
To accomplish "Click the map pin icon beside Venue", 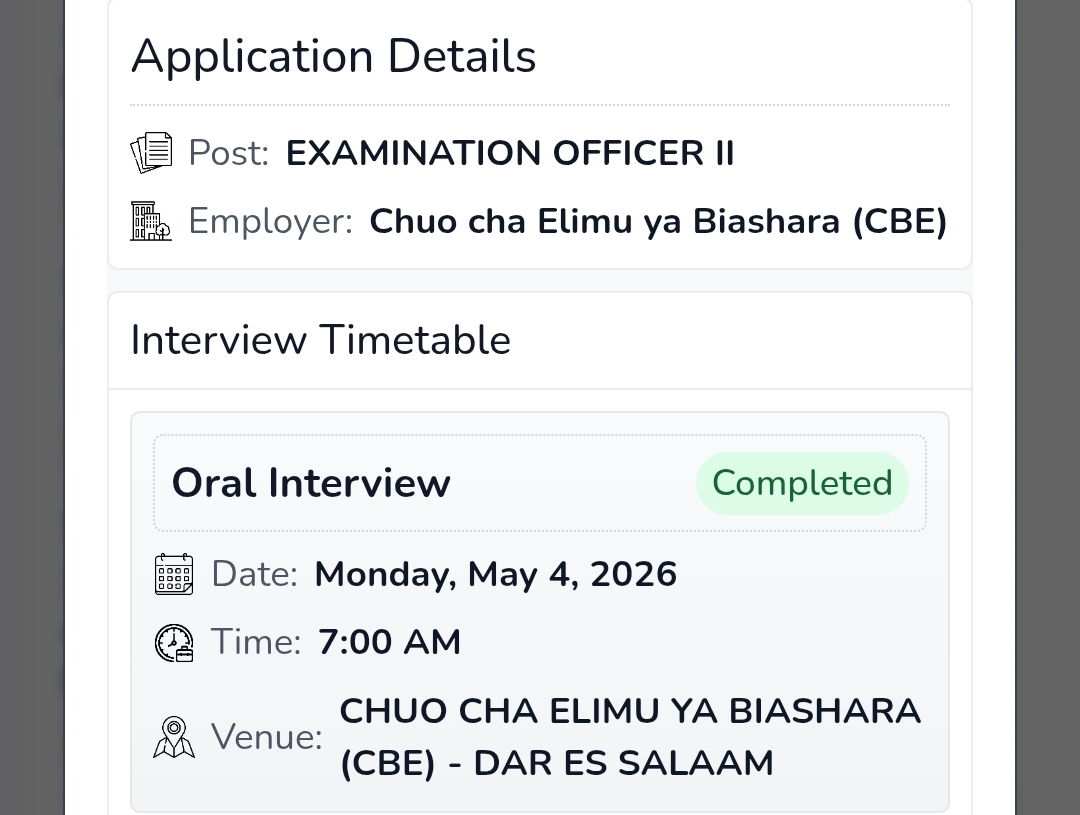I will (x=174, y=737).
